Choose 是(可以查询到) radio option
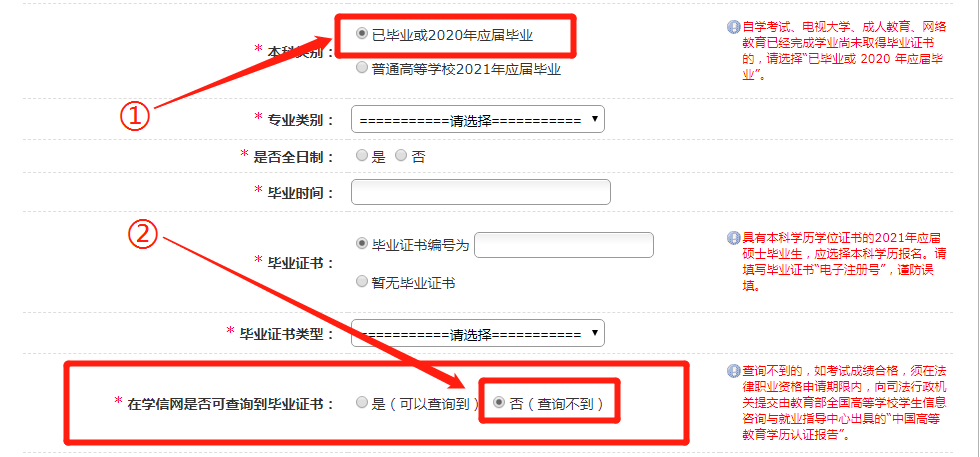The width and height of the screenshot is (980, 457). (x=361, y=403)
